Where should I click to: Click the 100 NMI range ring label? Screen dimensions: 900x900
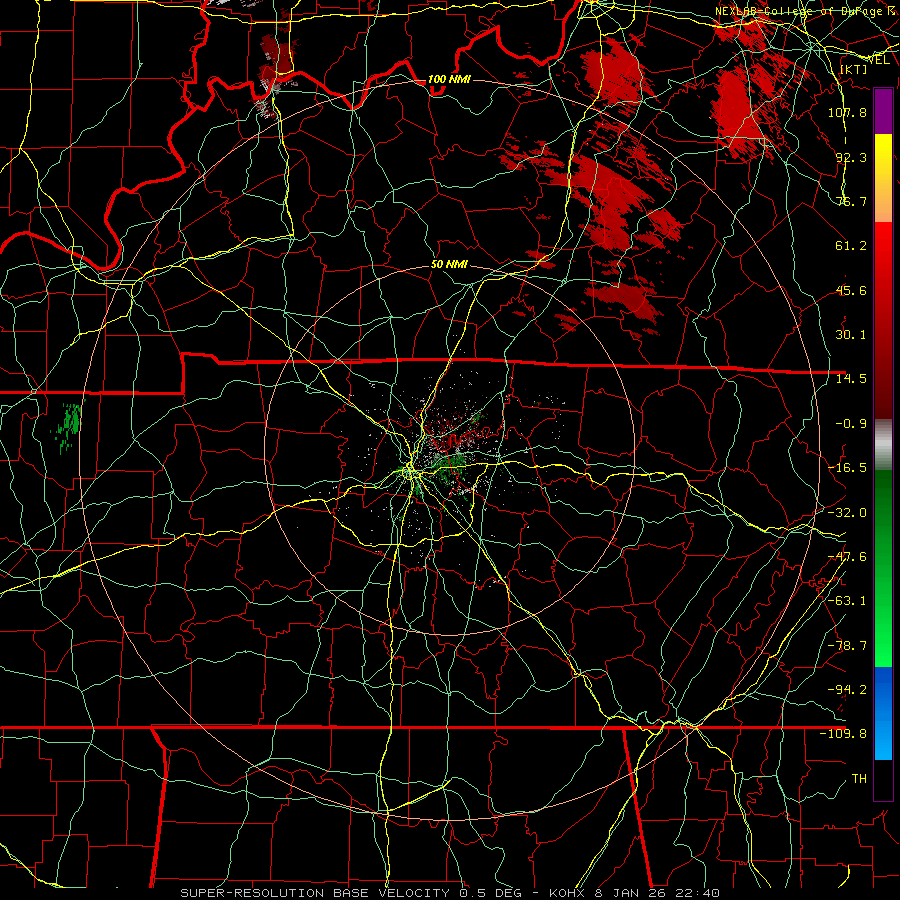(449, 79)
